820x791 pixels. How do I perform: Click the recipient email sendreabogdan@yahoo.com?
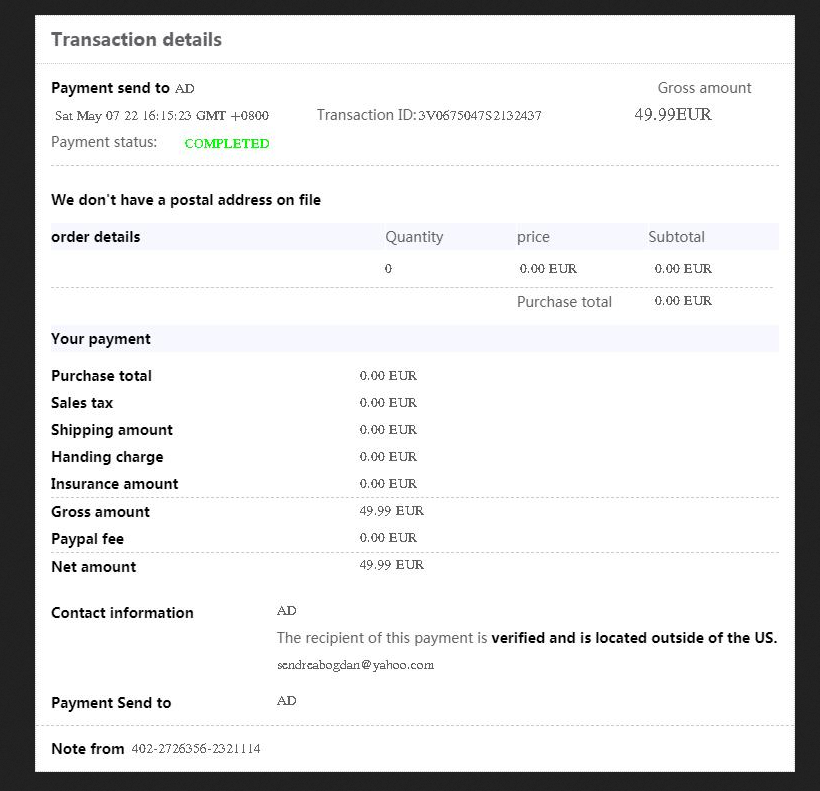point(355,665)
